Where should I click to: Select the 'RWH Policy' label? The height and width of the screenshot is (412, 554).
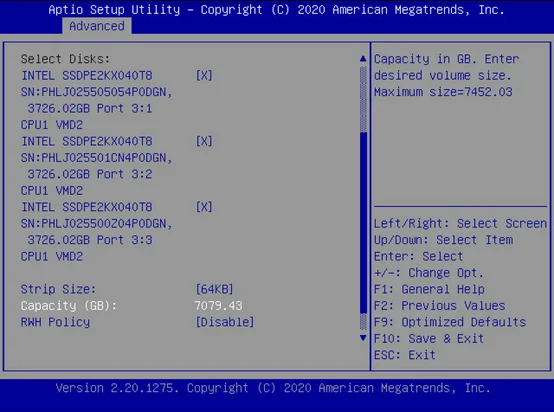coord(55,322)
